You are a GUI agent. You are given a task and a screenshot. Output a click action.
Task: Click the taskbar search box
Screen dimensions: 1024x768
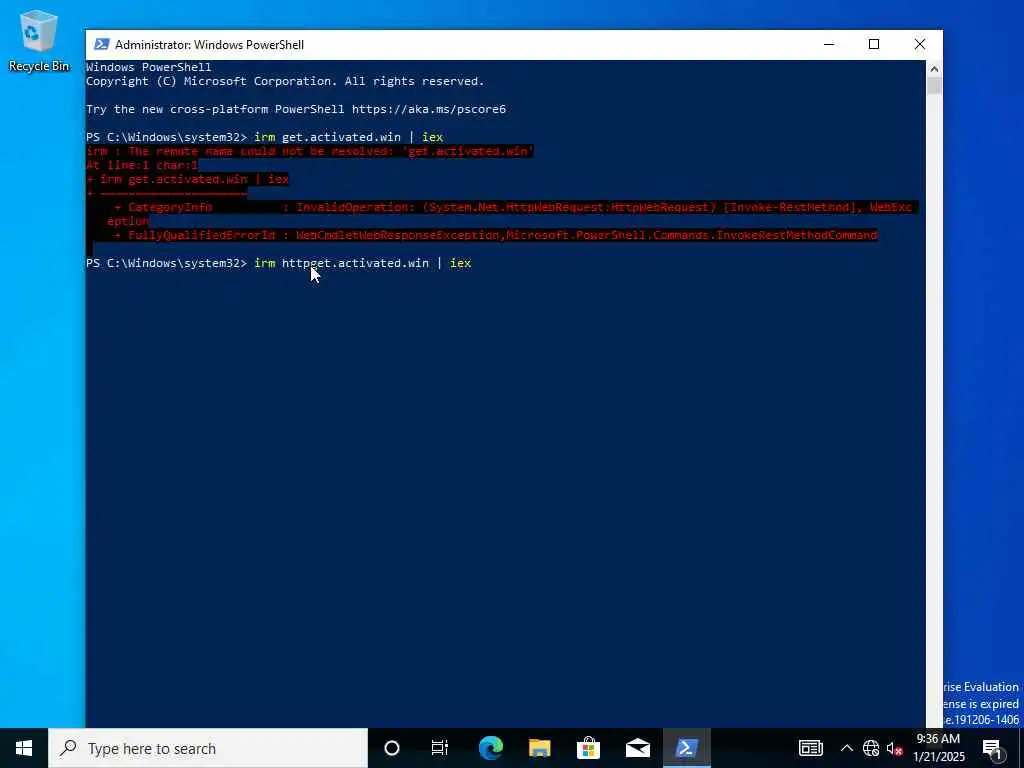(208, 748)
